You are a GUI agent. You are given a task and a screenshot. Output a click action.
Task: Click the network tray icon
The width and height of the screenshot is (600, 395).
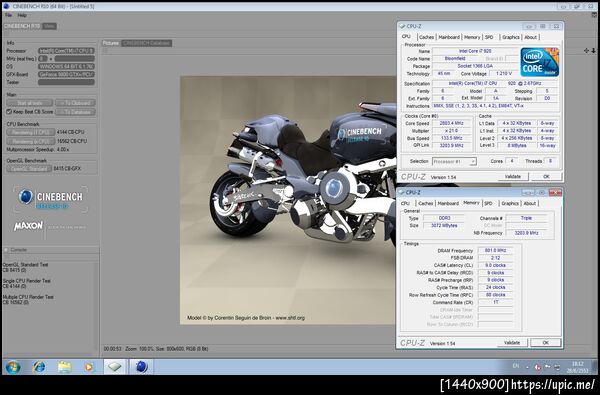pos(557,367)
